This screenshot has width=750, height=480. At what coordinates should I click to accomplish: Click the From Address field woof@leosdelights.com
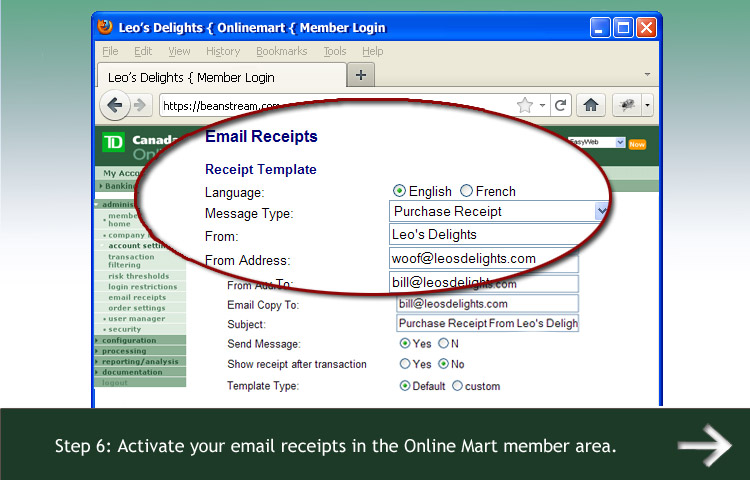[483, 259]
